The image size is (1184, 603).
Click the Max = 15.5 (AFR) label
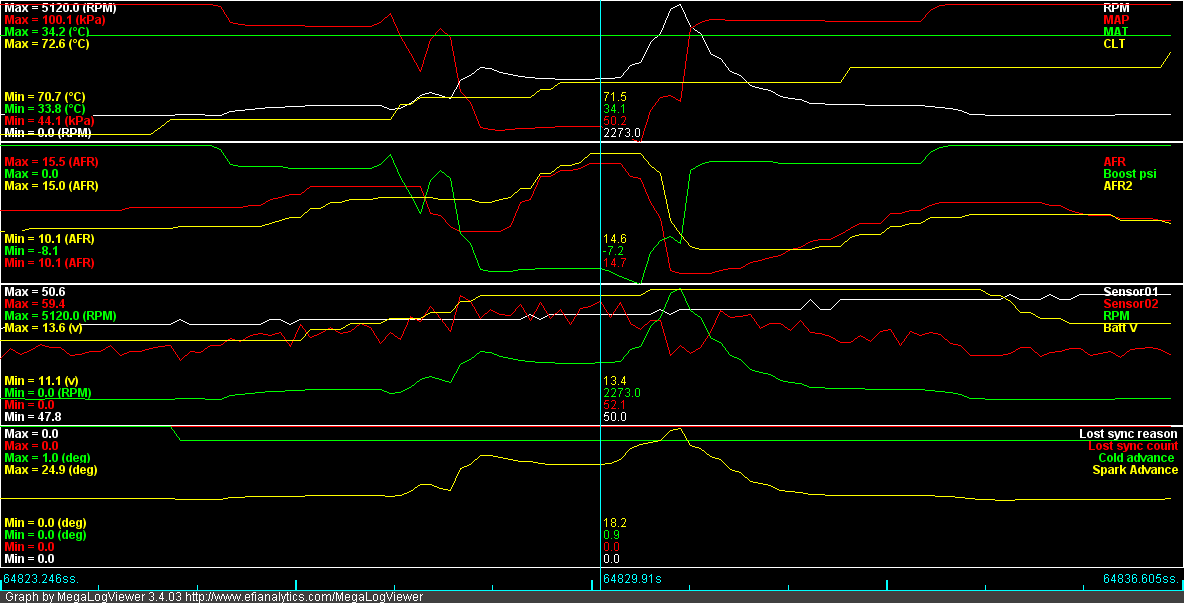[x=51, y=161]
